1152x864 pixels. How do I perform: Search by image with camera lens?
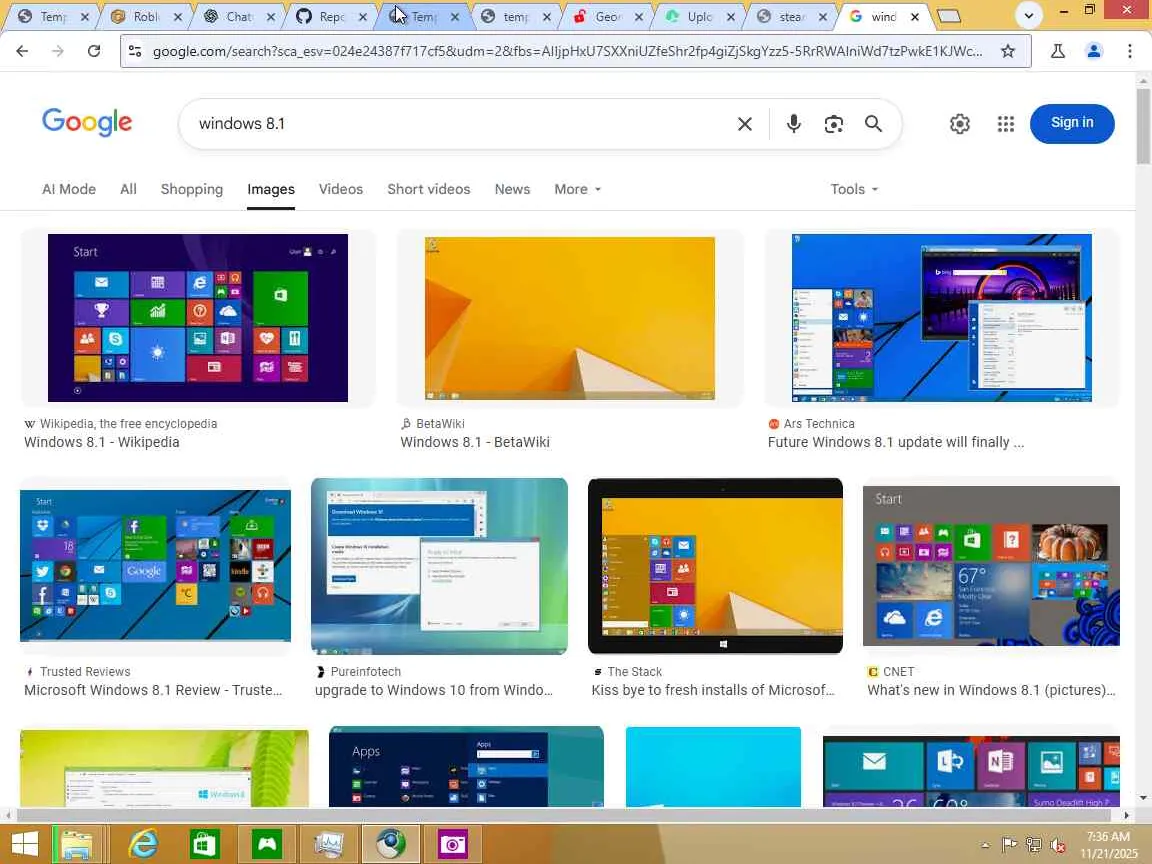(x=834, y=123)
